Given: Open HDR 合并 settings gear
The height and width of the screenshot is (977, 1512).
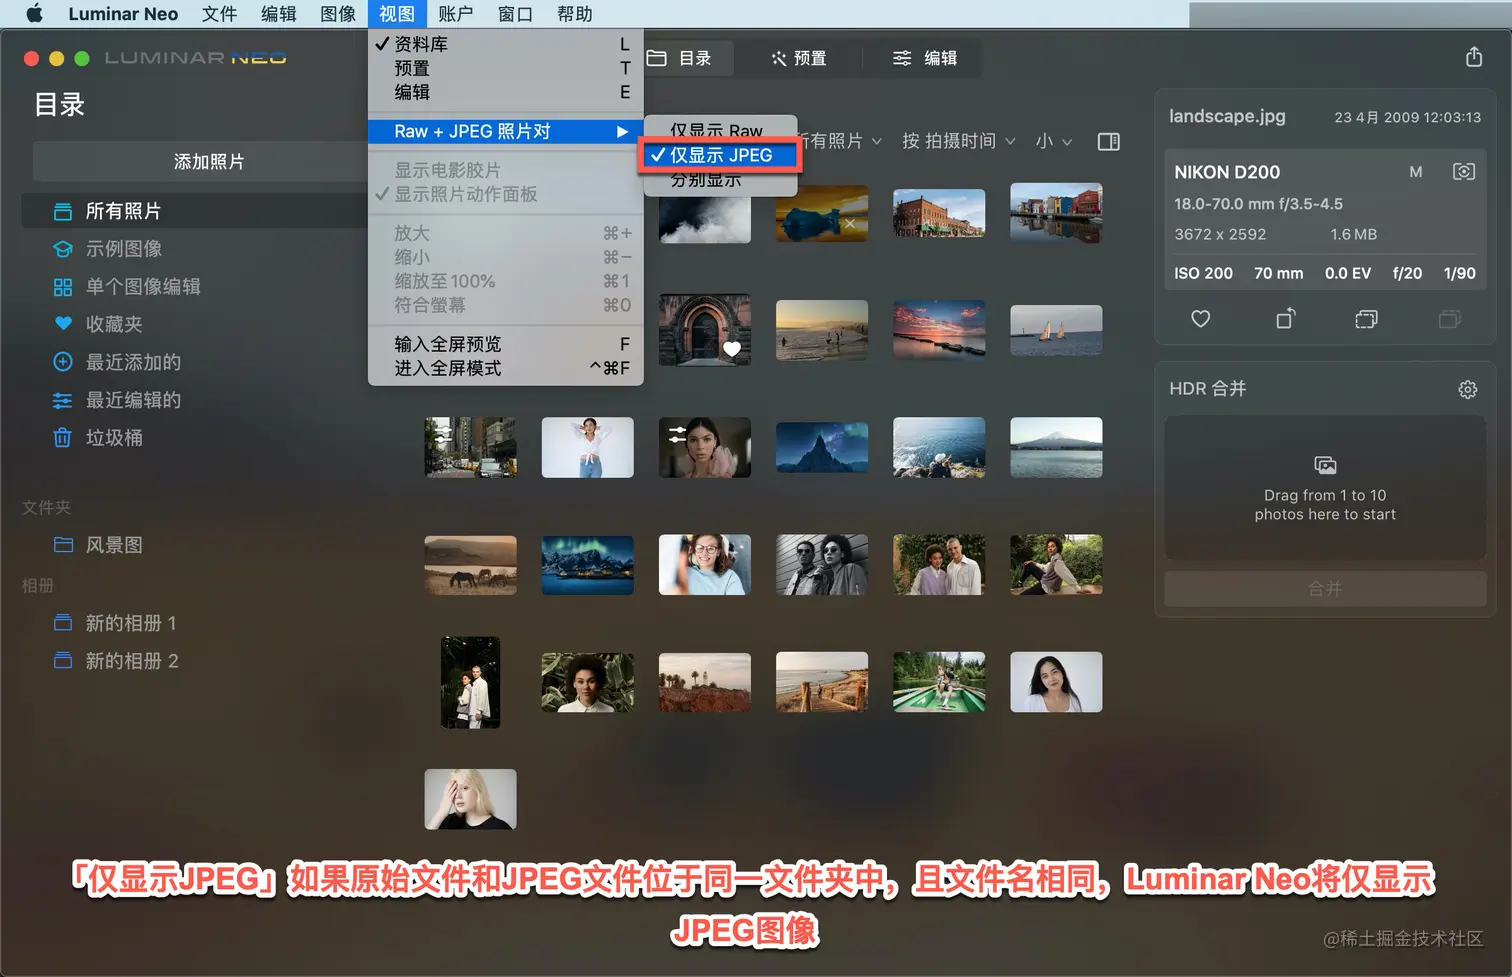Looking at the screenshot, I should [1467, 389].
